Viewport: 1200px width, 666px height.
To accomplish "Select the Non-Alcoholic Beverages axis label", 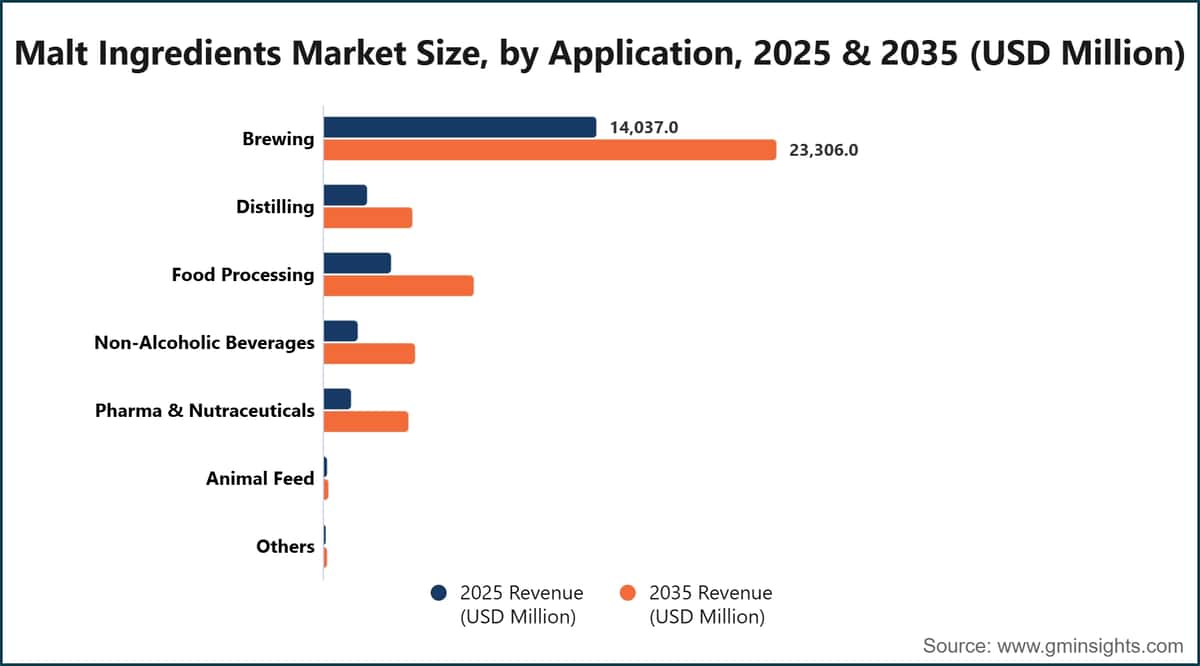I will (x=204, y=342).
